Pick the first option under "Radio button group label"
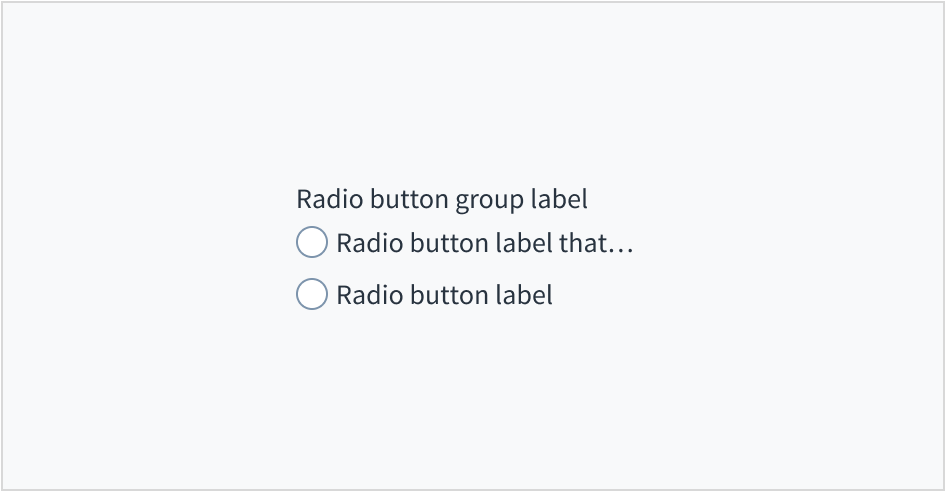The height and width of the screenshot is (491, 945). (x=312, y=243)
